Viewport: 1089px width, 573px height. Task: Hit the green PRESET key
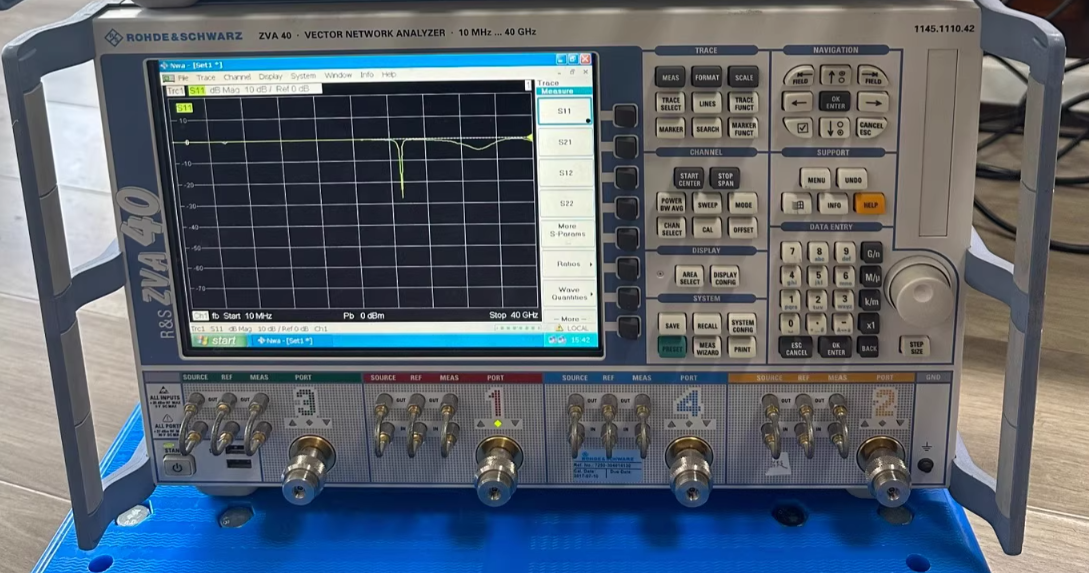(x=672, y=348)
